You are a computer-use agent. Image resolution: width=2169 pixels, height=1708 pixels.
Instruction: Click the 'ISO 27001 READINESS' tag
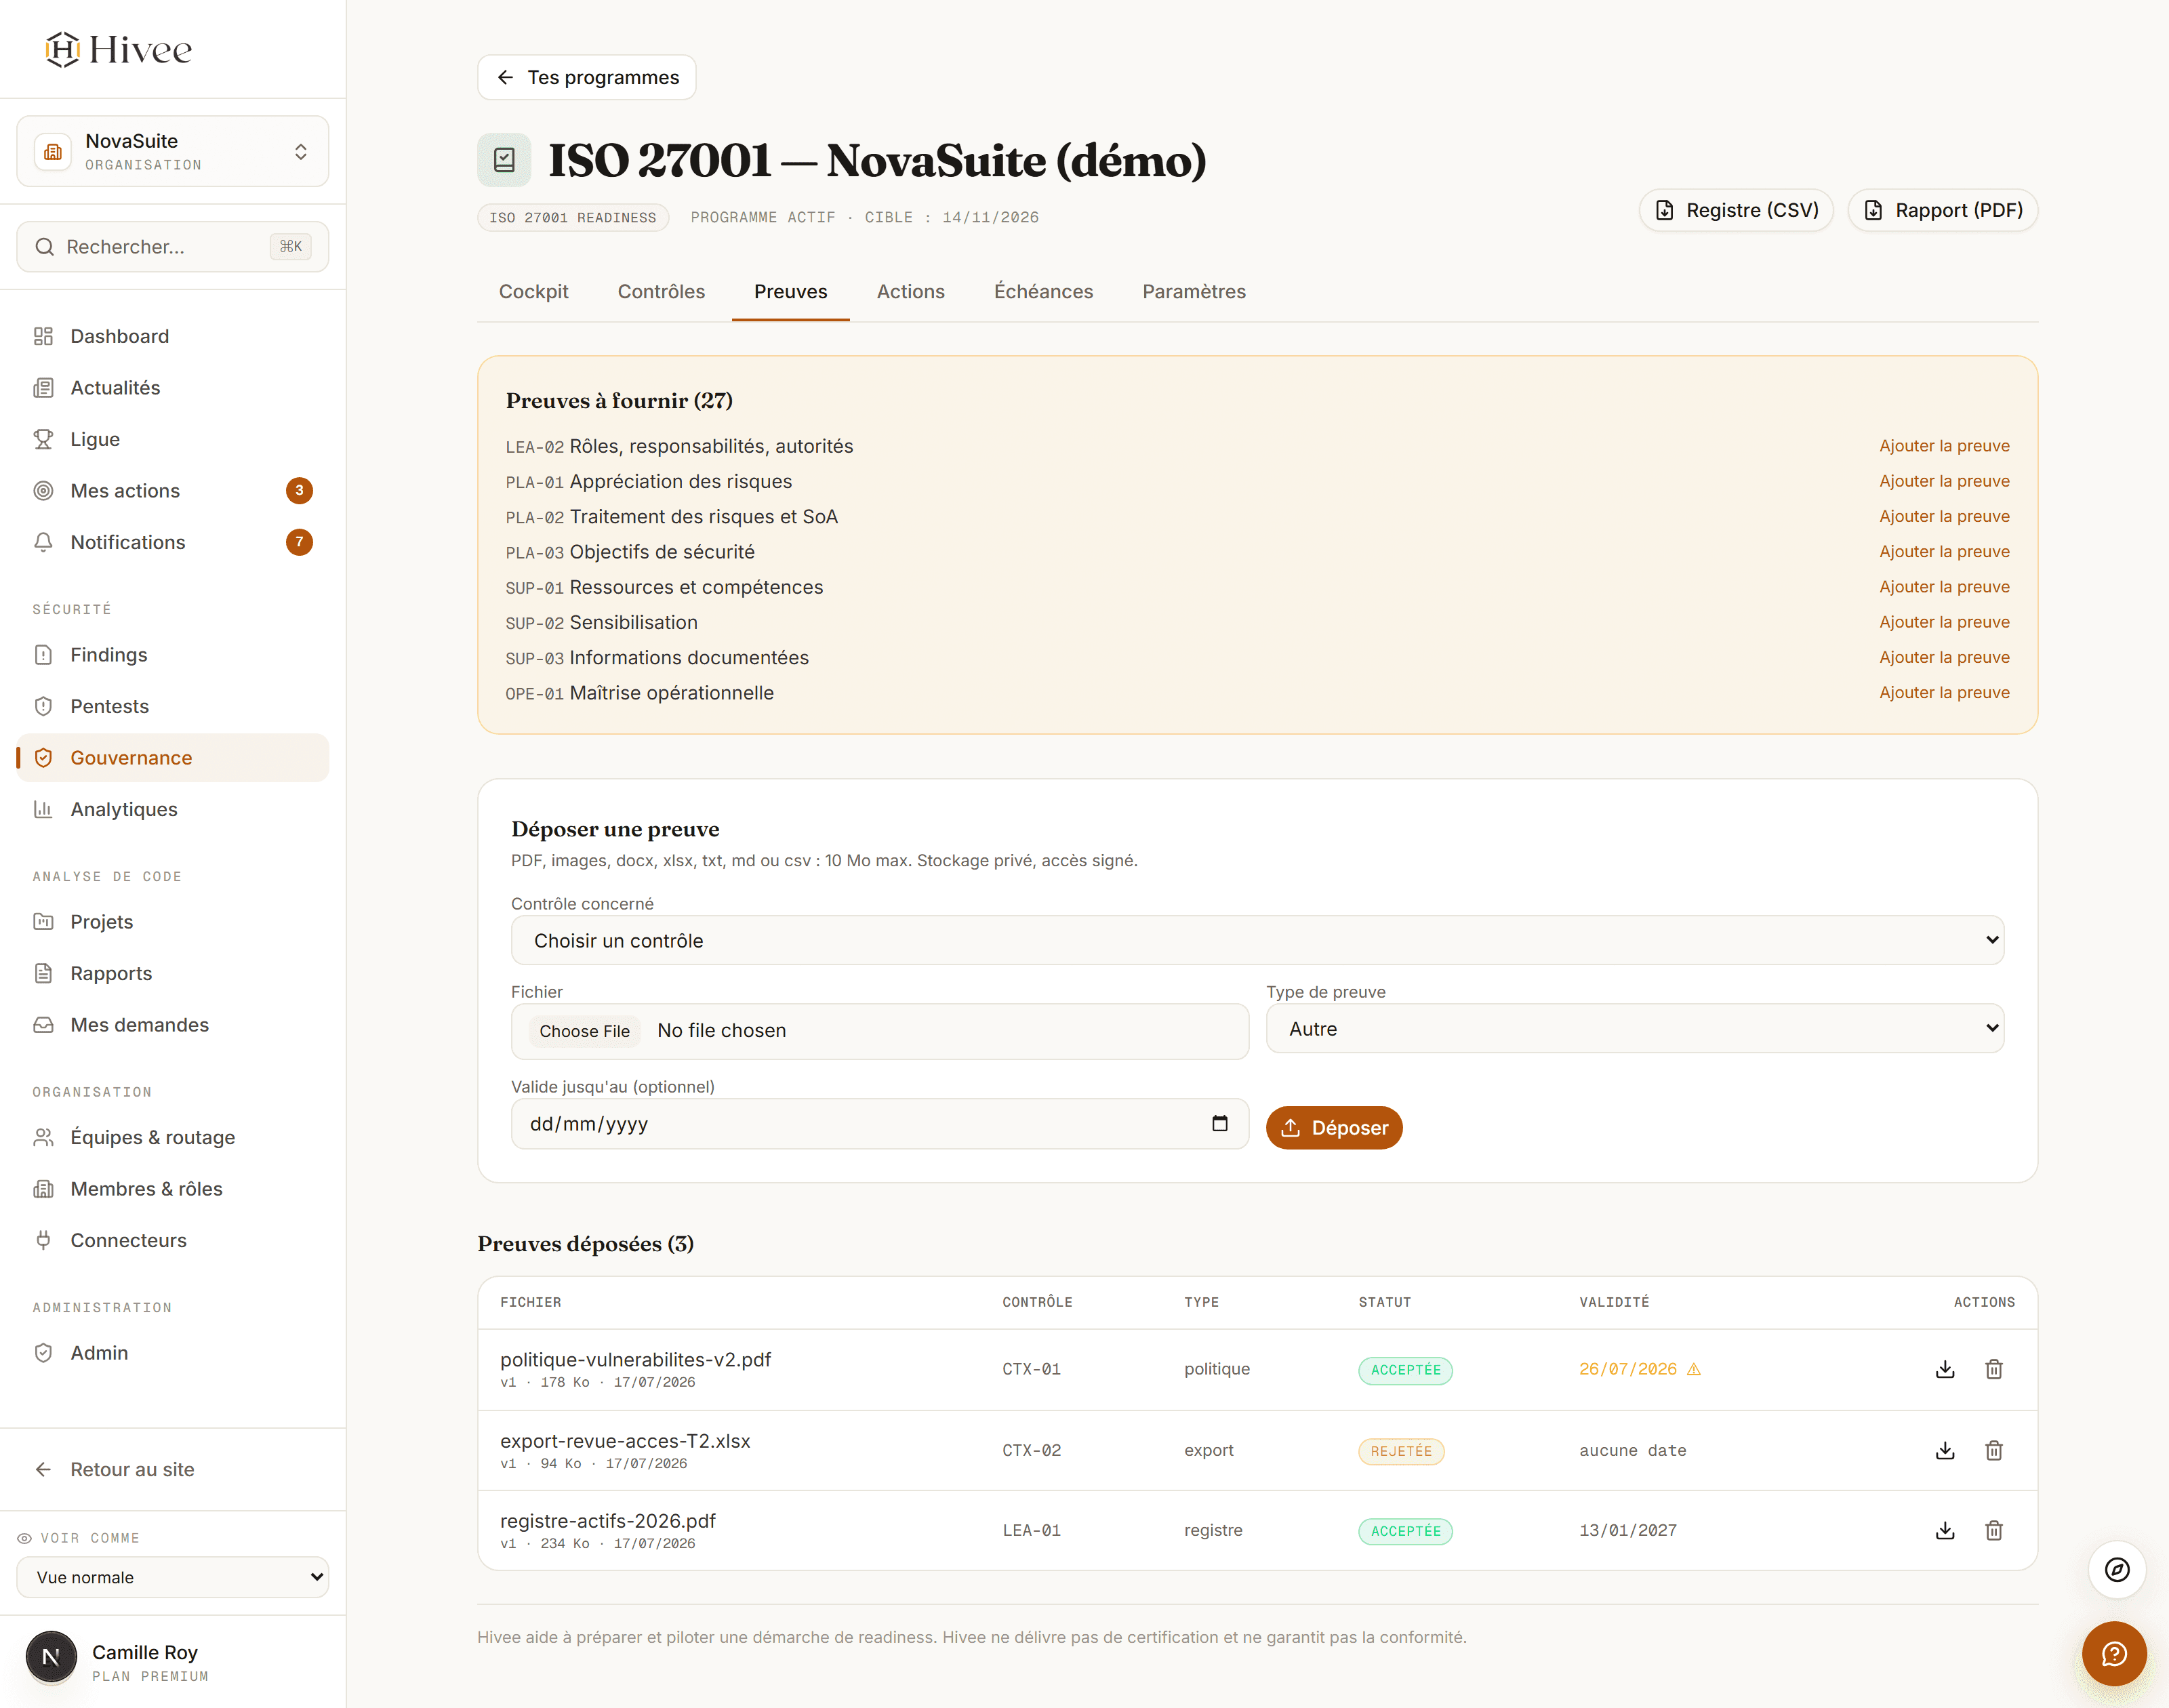click(573, 217)
